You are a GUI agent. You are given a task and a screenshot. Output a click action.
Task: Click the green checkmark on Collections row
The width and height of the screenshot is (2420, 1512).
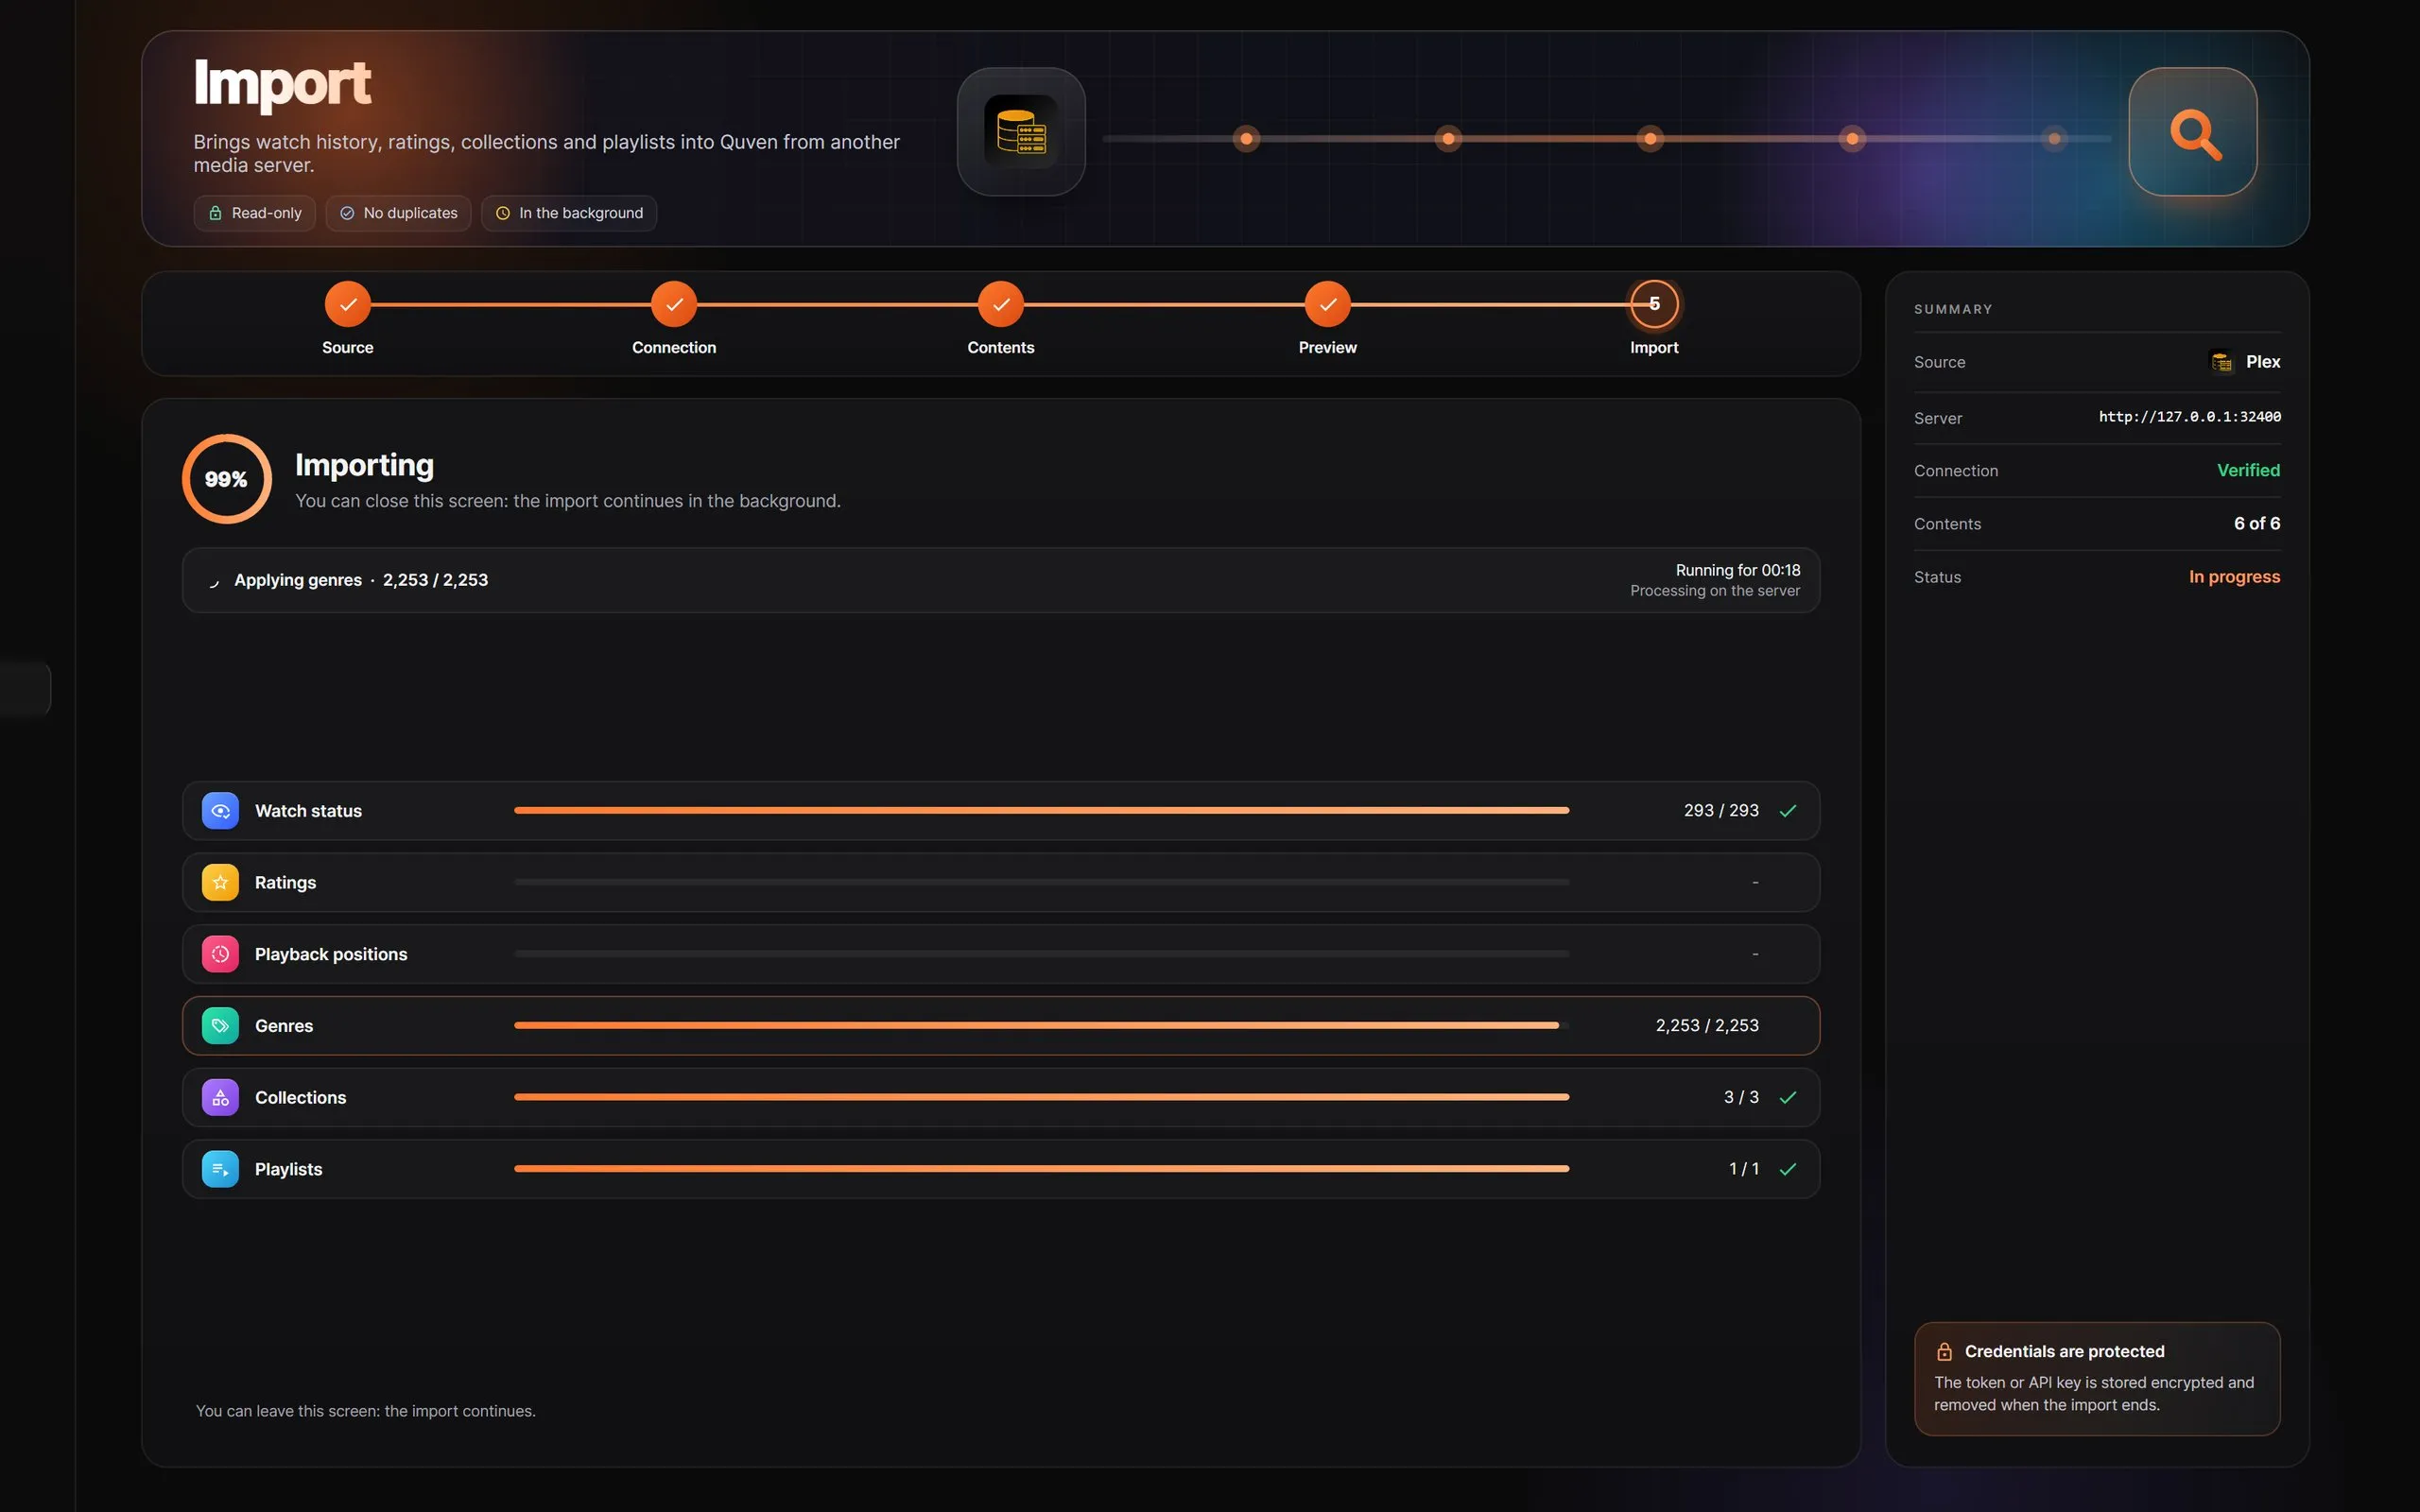point(1788,1098)
